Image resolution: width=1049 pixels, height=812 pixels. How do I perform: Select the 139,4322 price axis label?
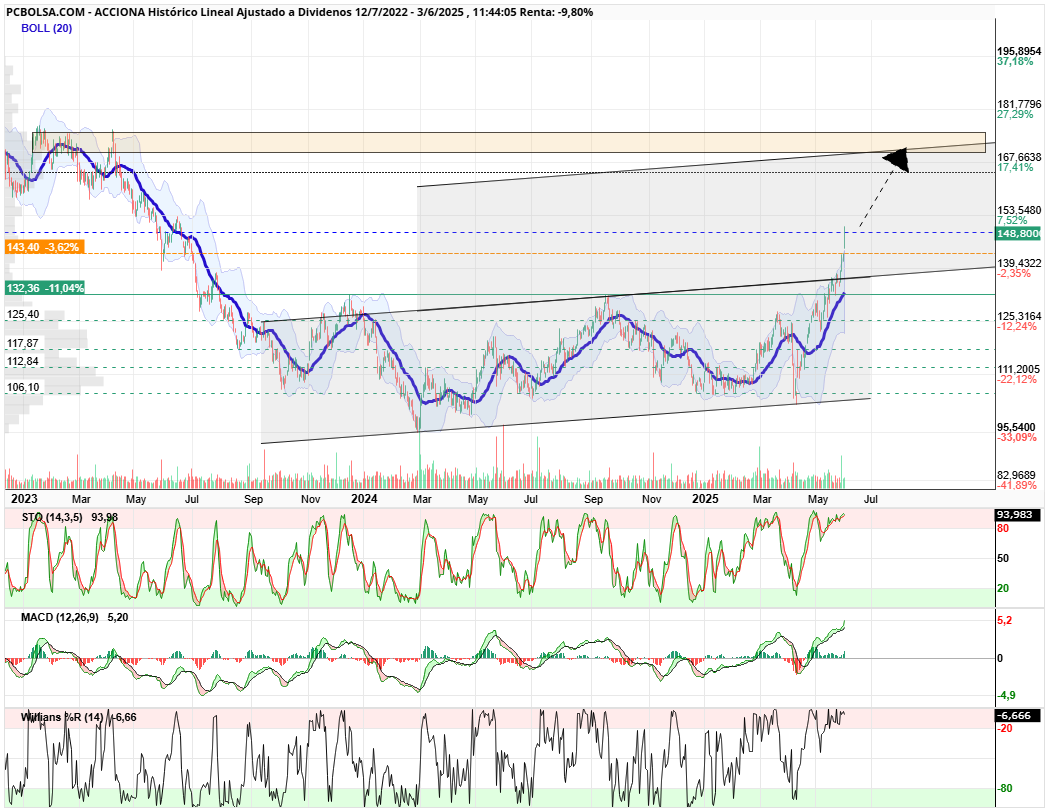[x=1019, y=264]
